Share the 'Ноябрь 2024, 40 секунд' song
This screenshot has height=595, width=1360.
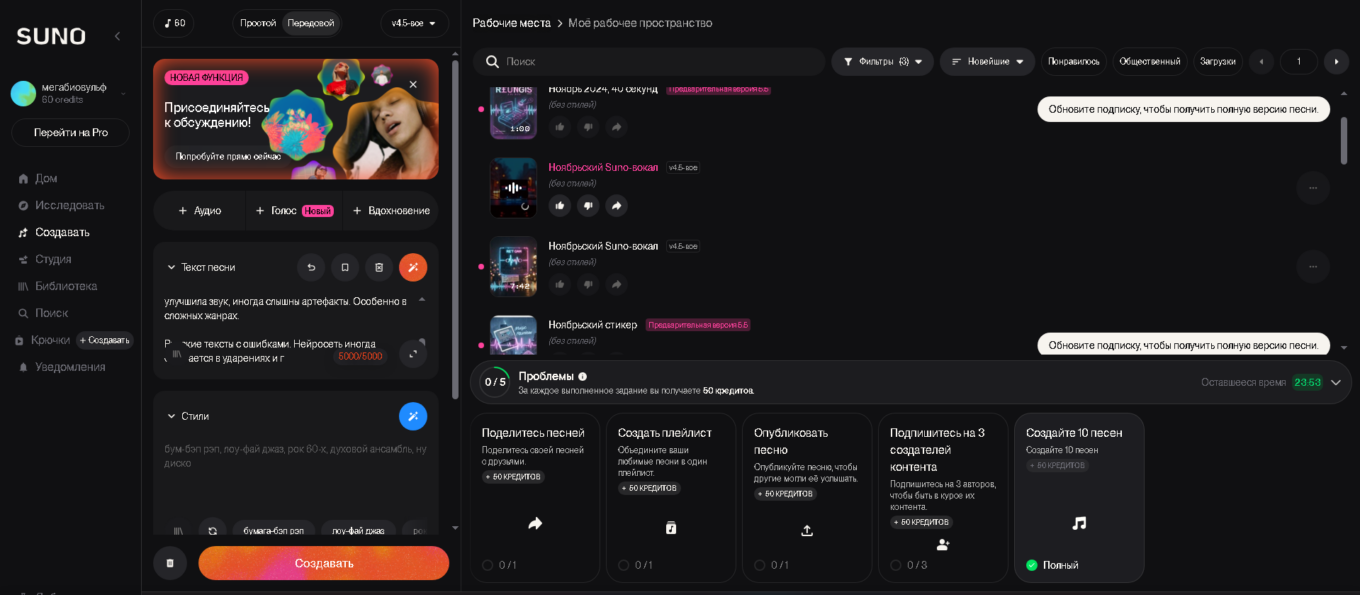tap(617, 126)
